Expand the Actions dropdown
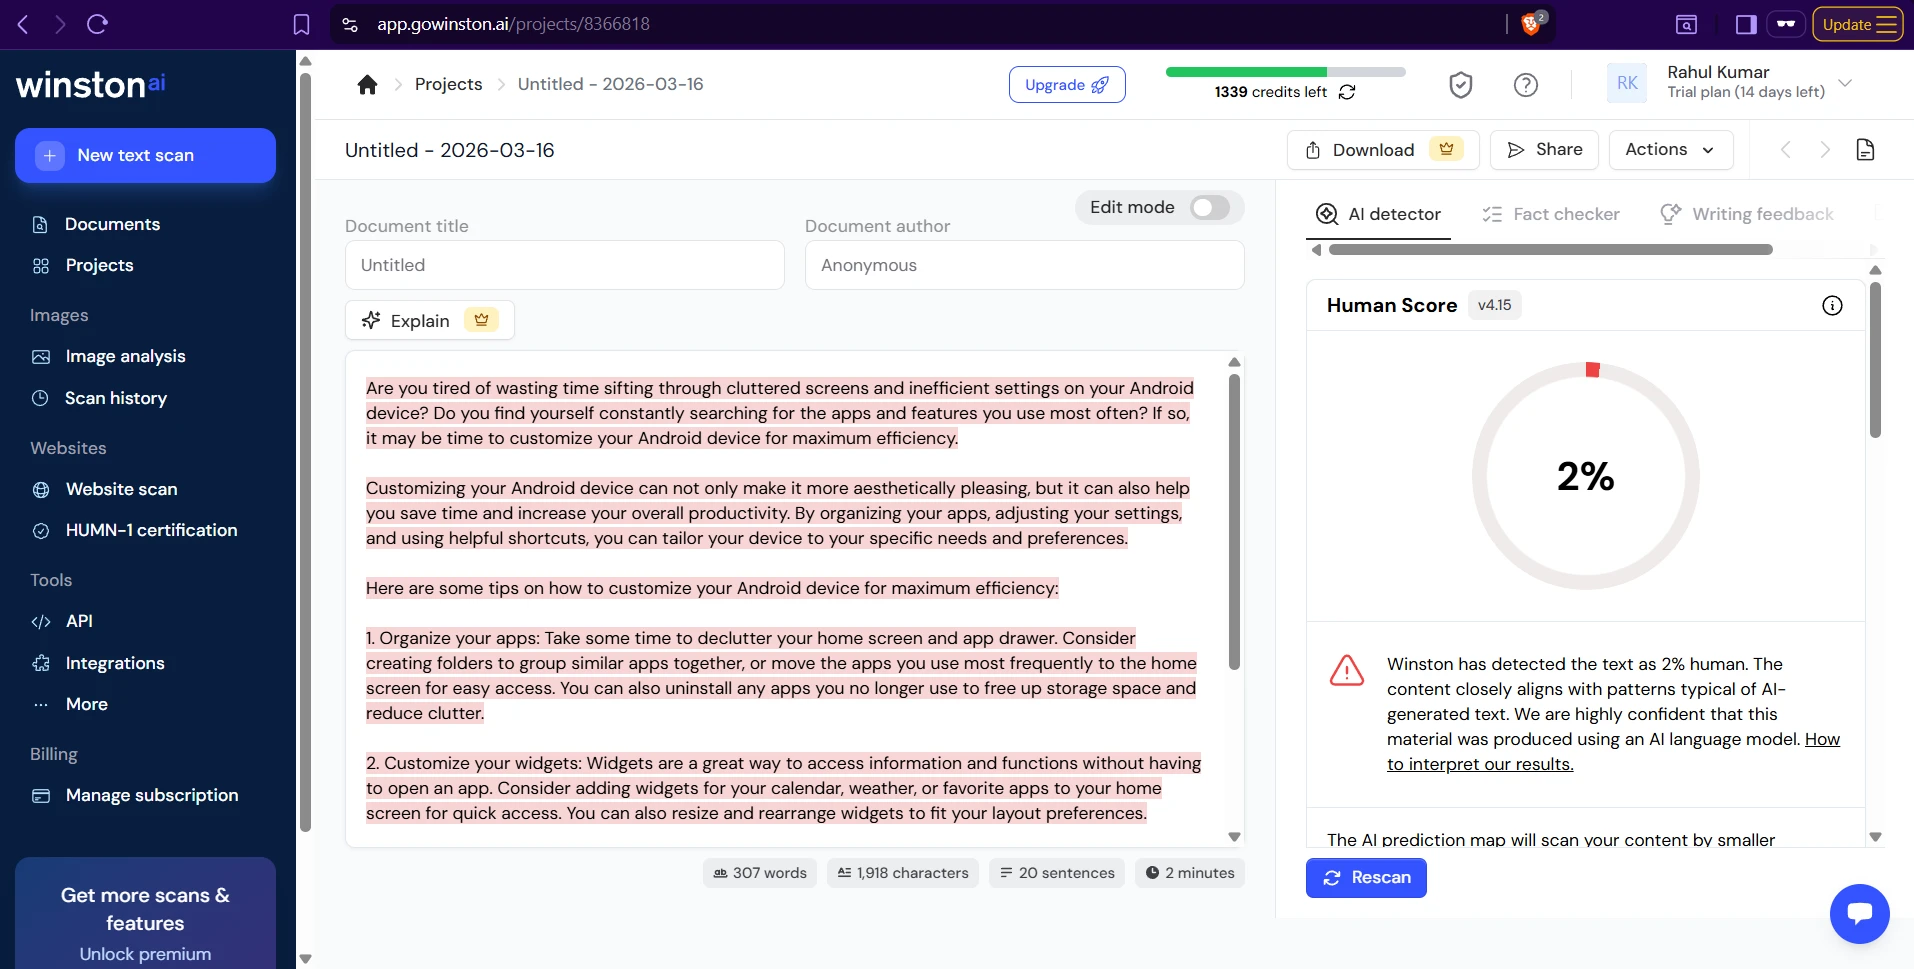Viewport: 1914px width, 969px height. coord(1670,149)
